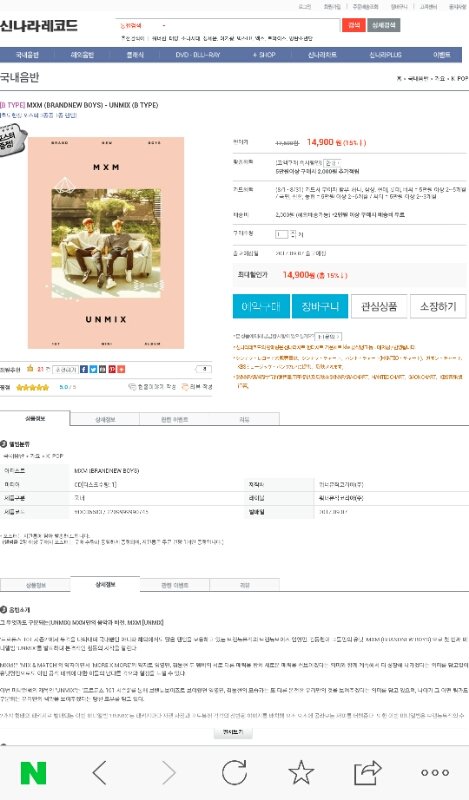Share the album on Pinterest
This screenshot has height=800, width=469.
(112, 369)
